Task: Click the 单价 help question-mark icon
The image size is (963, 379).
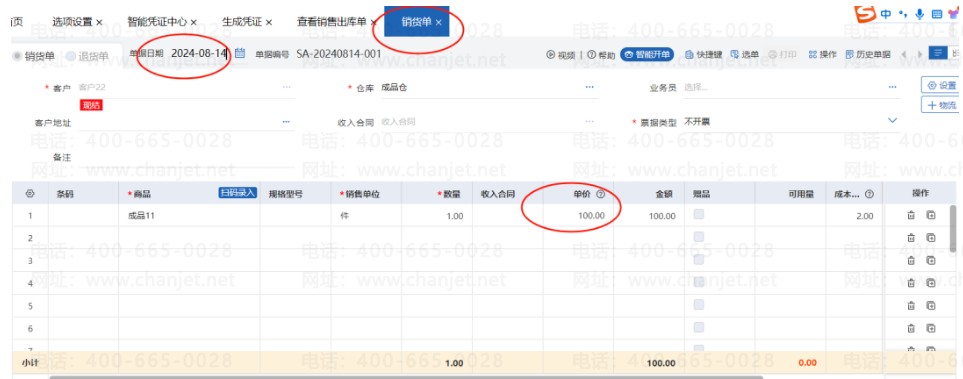Action: [x=601, y=193]
